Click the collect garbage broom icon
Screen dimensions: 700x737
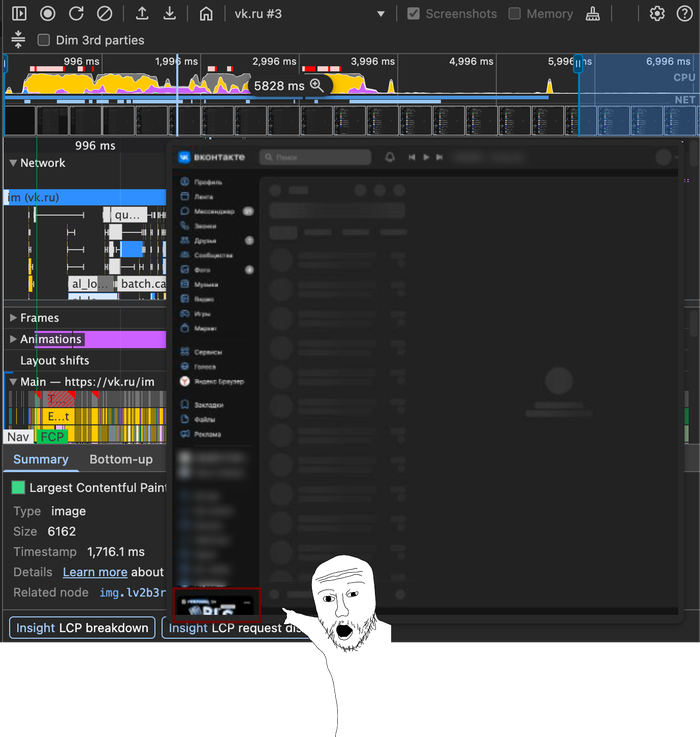tap(593, 14)
